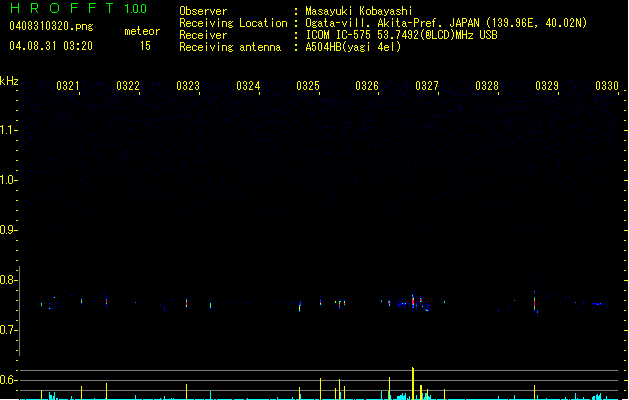This screenshot has width=629, height=400.
Task: Click the 0329 time marker
Action: (547, 86)
